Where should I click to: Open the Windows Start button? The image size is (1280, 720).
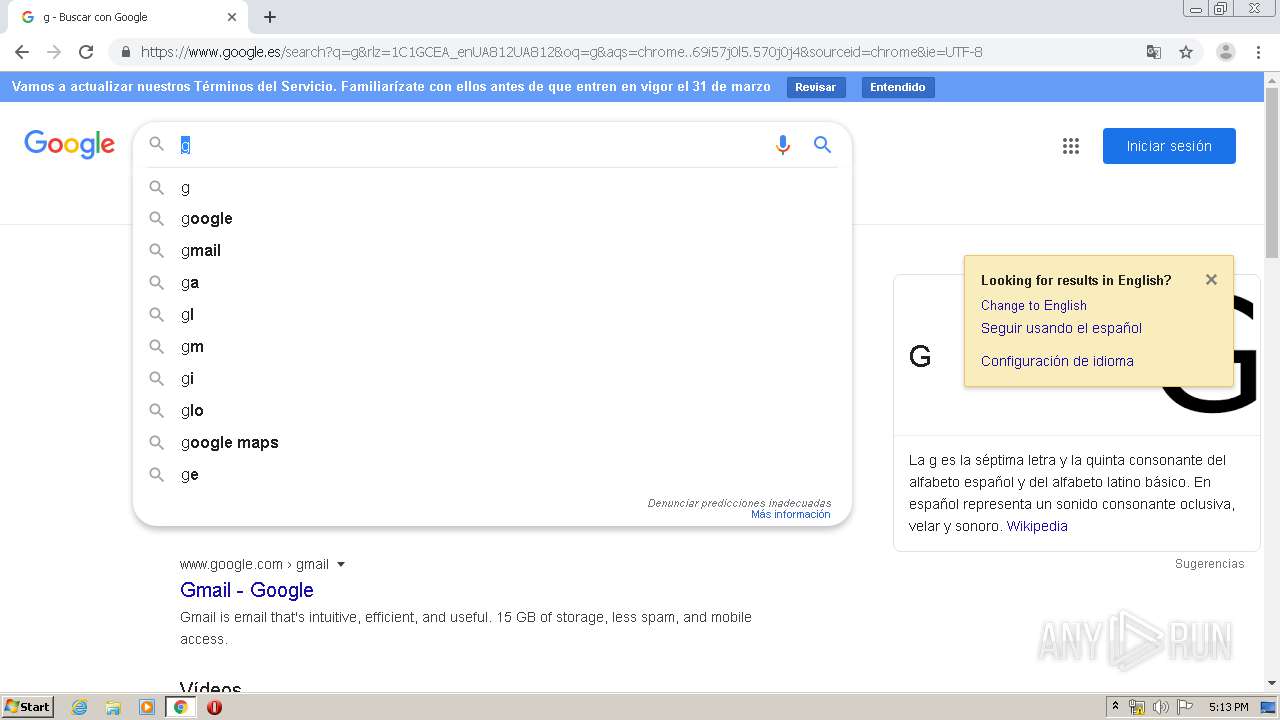pos(27,707)
